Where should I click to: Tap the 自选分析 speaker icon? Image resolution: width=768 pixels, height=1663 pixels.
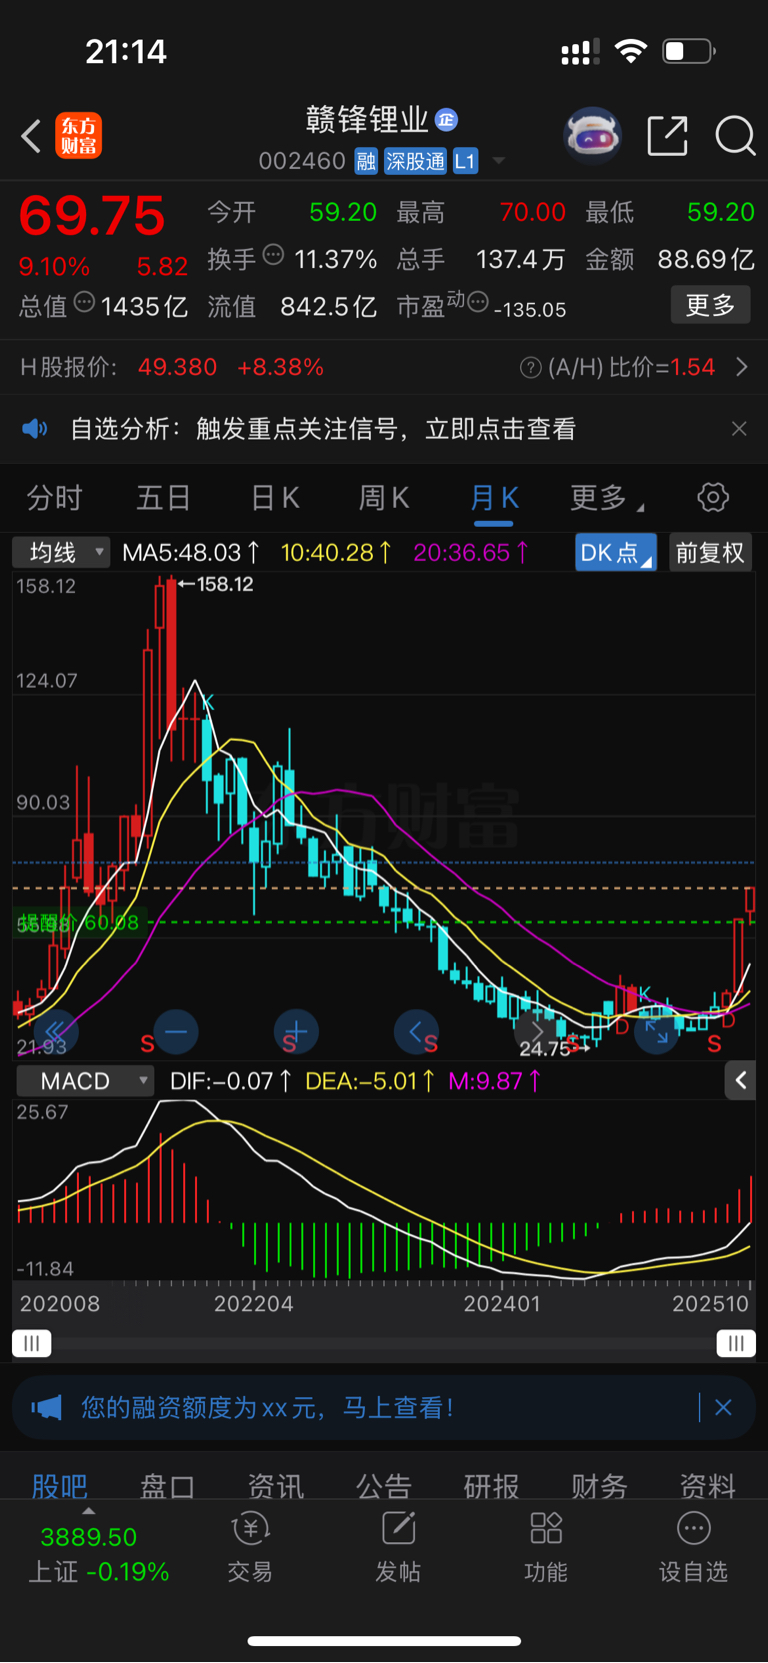tap(35, 429)
